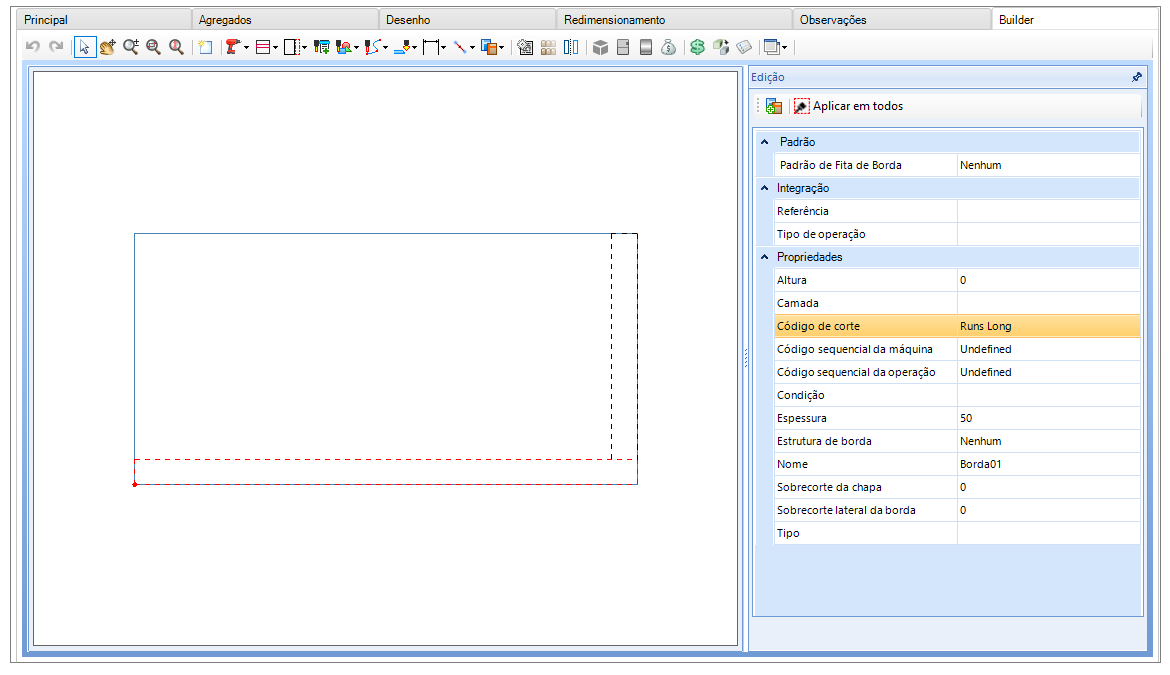The image size is (1170, 675).
Task: Click the brown grid modules icon
Action: pos(548,47)
